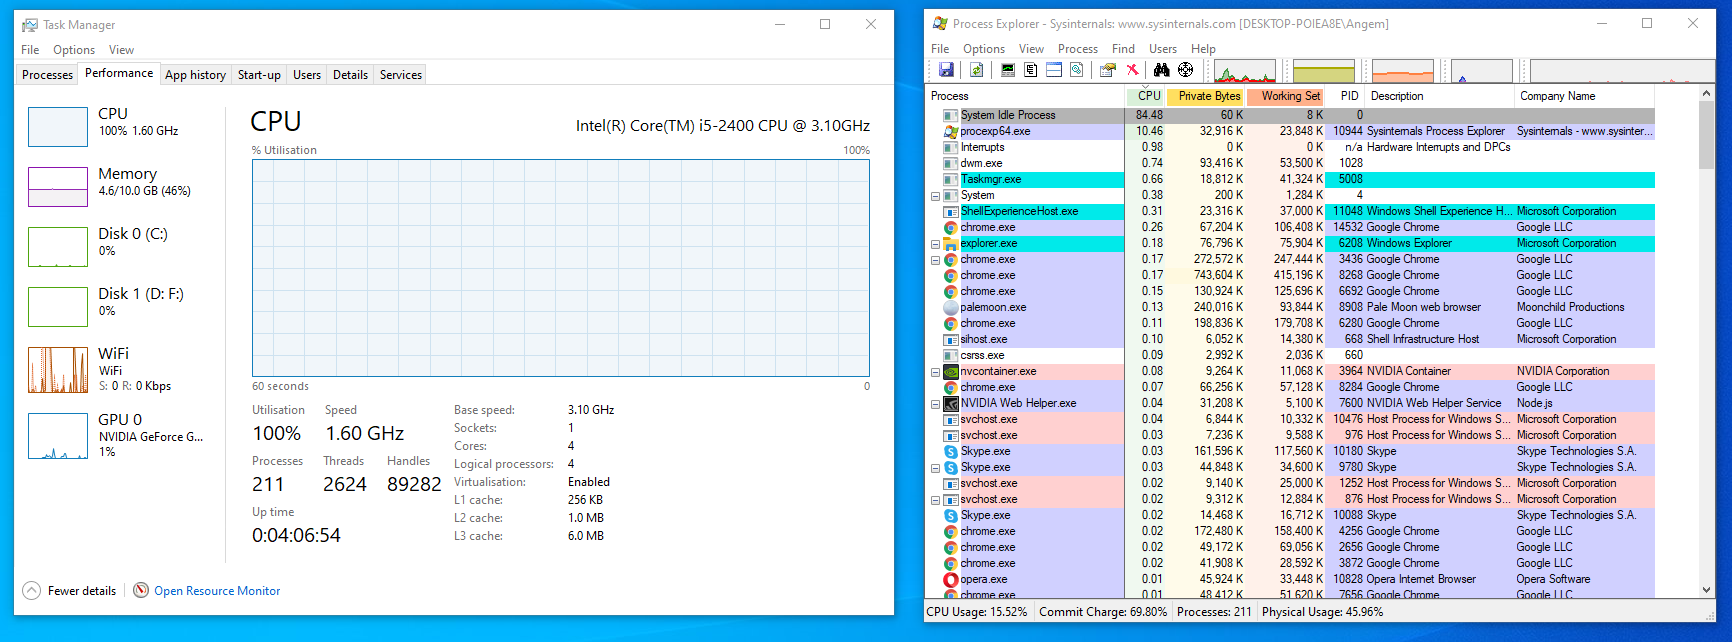Click the green CPU usage mini graph
Screen dimensions: 1732x642
(1245, 71)
